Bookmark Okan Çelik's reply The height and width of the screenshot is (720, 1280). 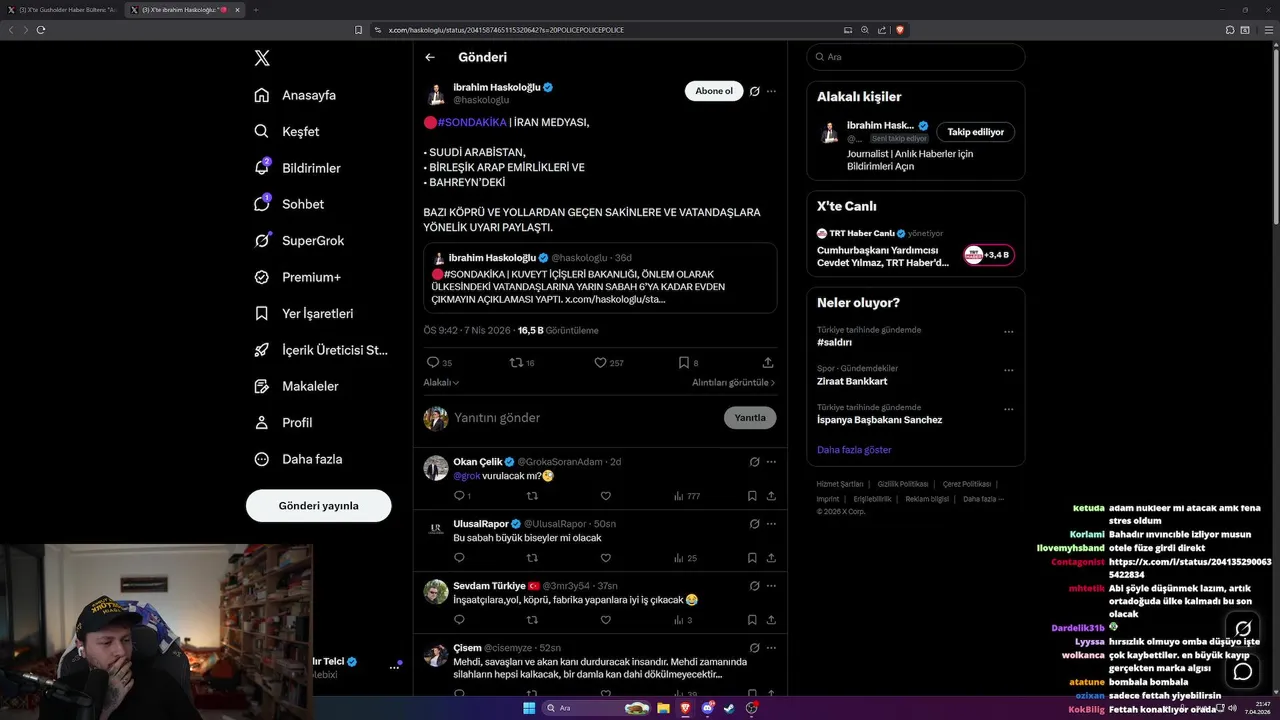pos(752,496)
